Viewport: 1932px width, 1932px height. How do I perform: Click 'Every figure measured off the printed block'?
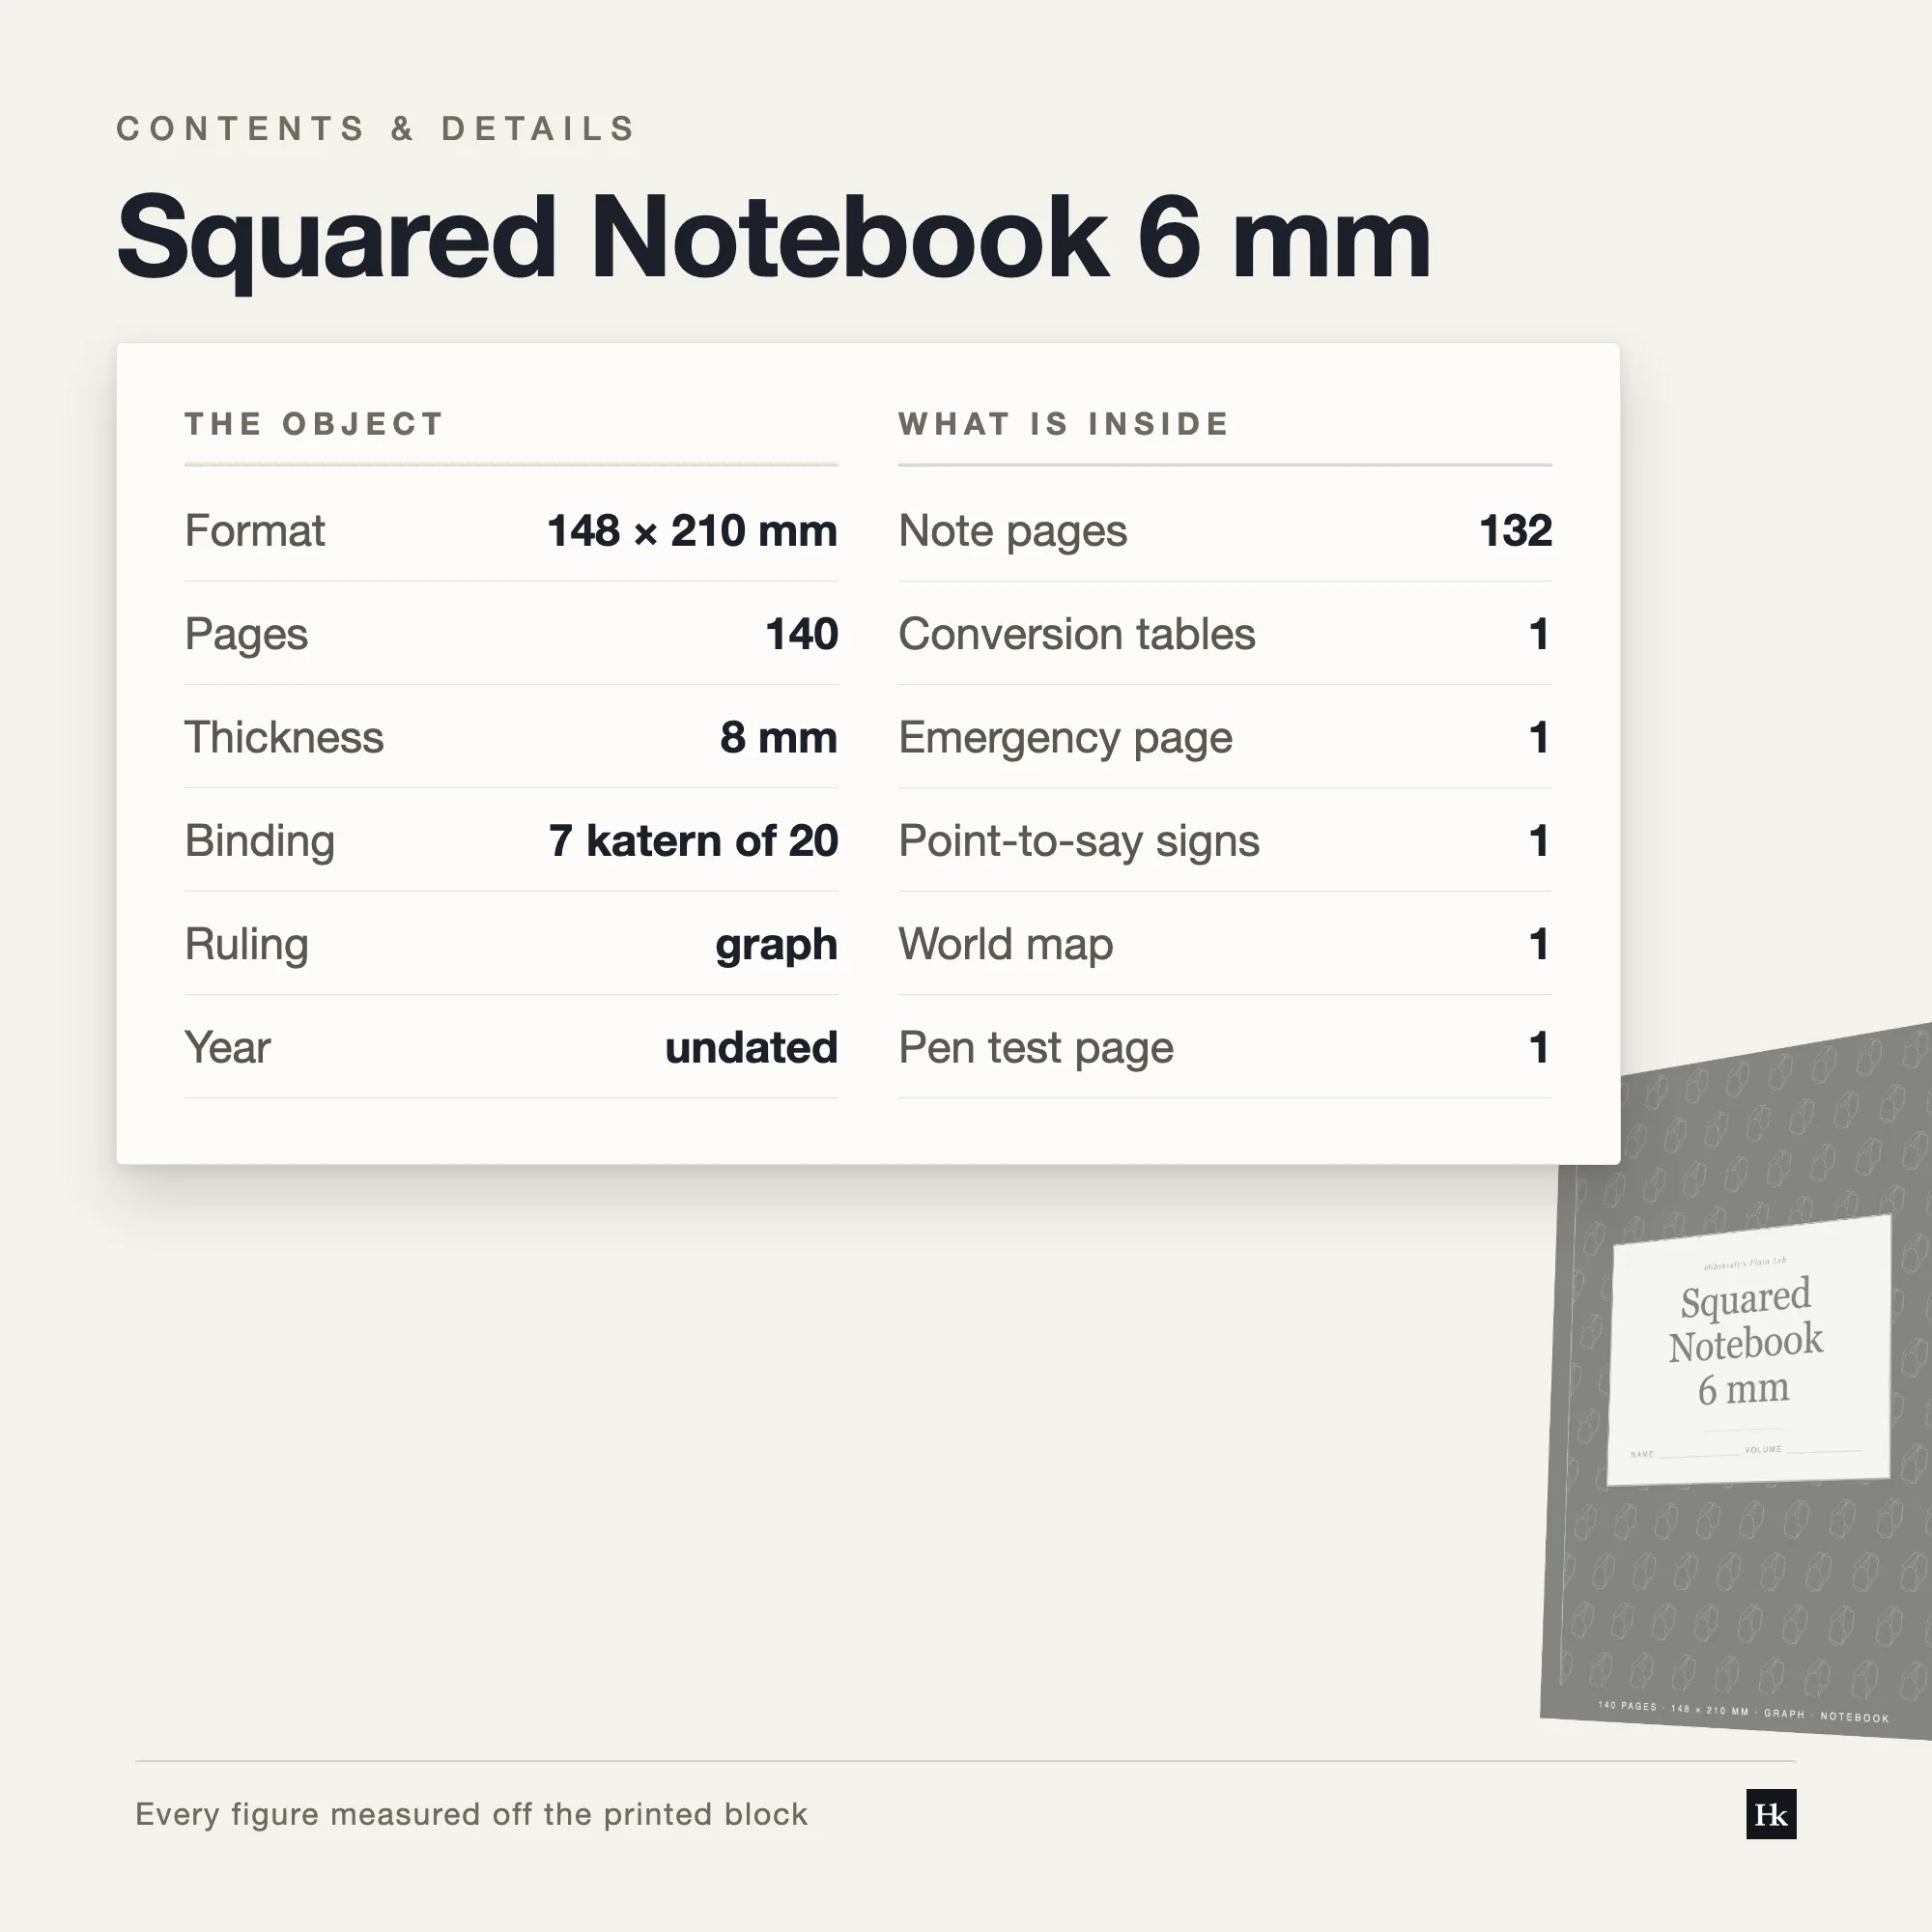point(471,1814)
